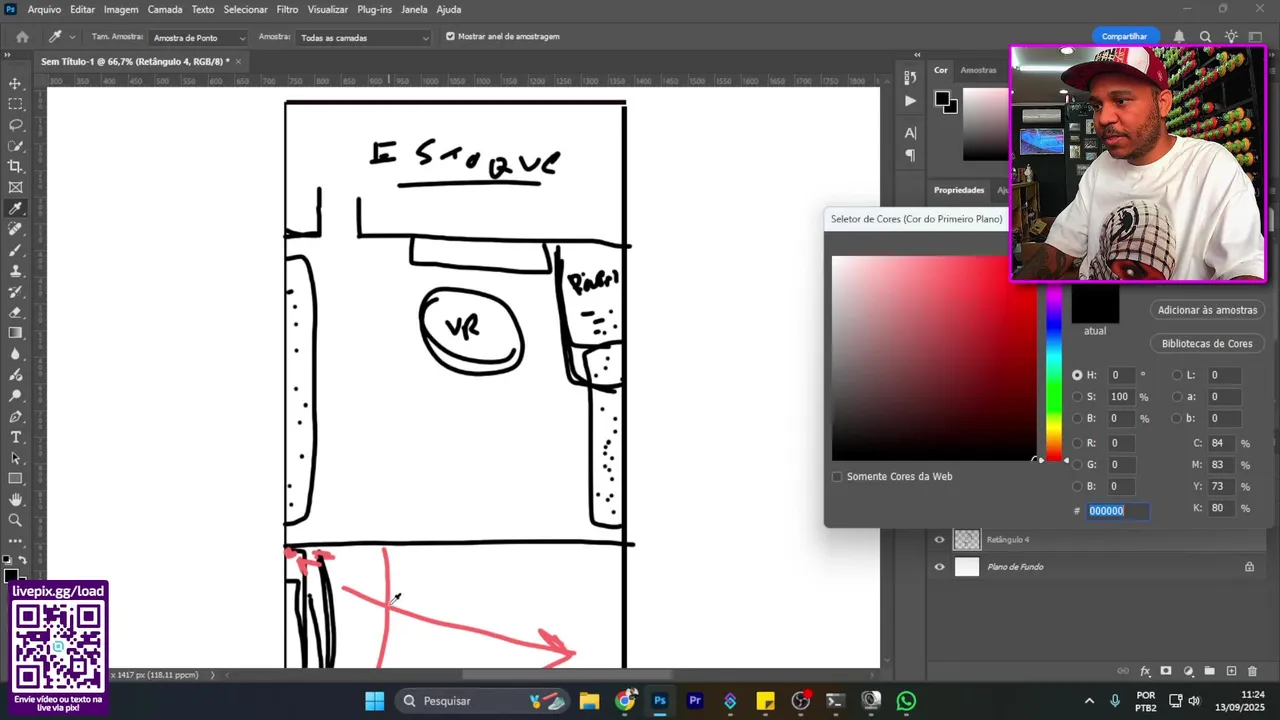This screenshot has width=1280, height=720.
Task: Select the Hand tool
Action: pos(15,499)
